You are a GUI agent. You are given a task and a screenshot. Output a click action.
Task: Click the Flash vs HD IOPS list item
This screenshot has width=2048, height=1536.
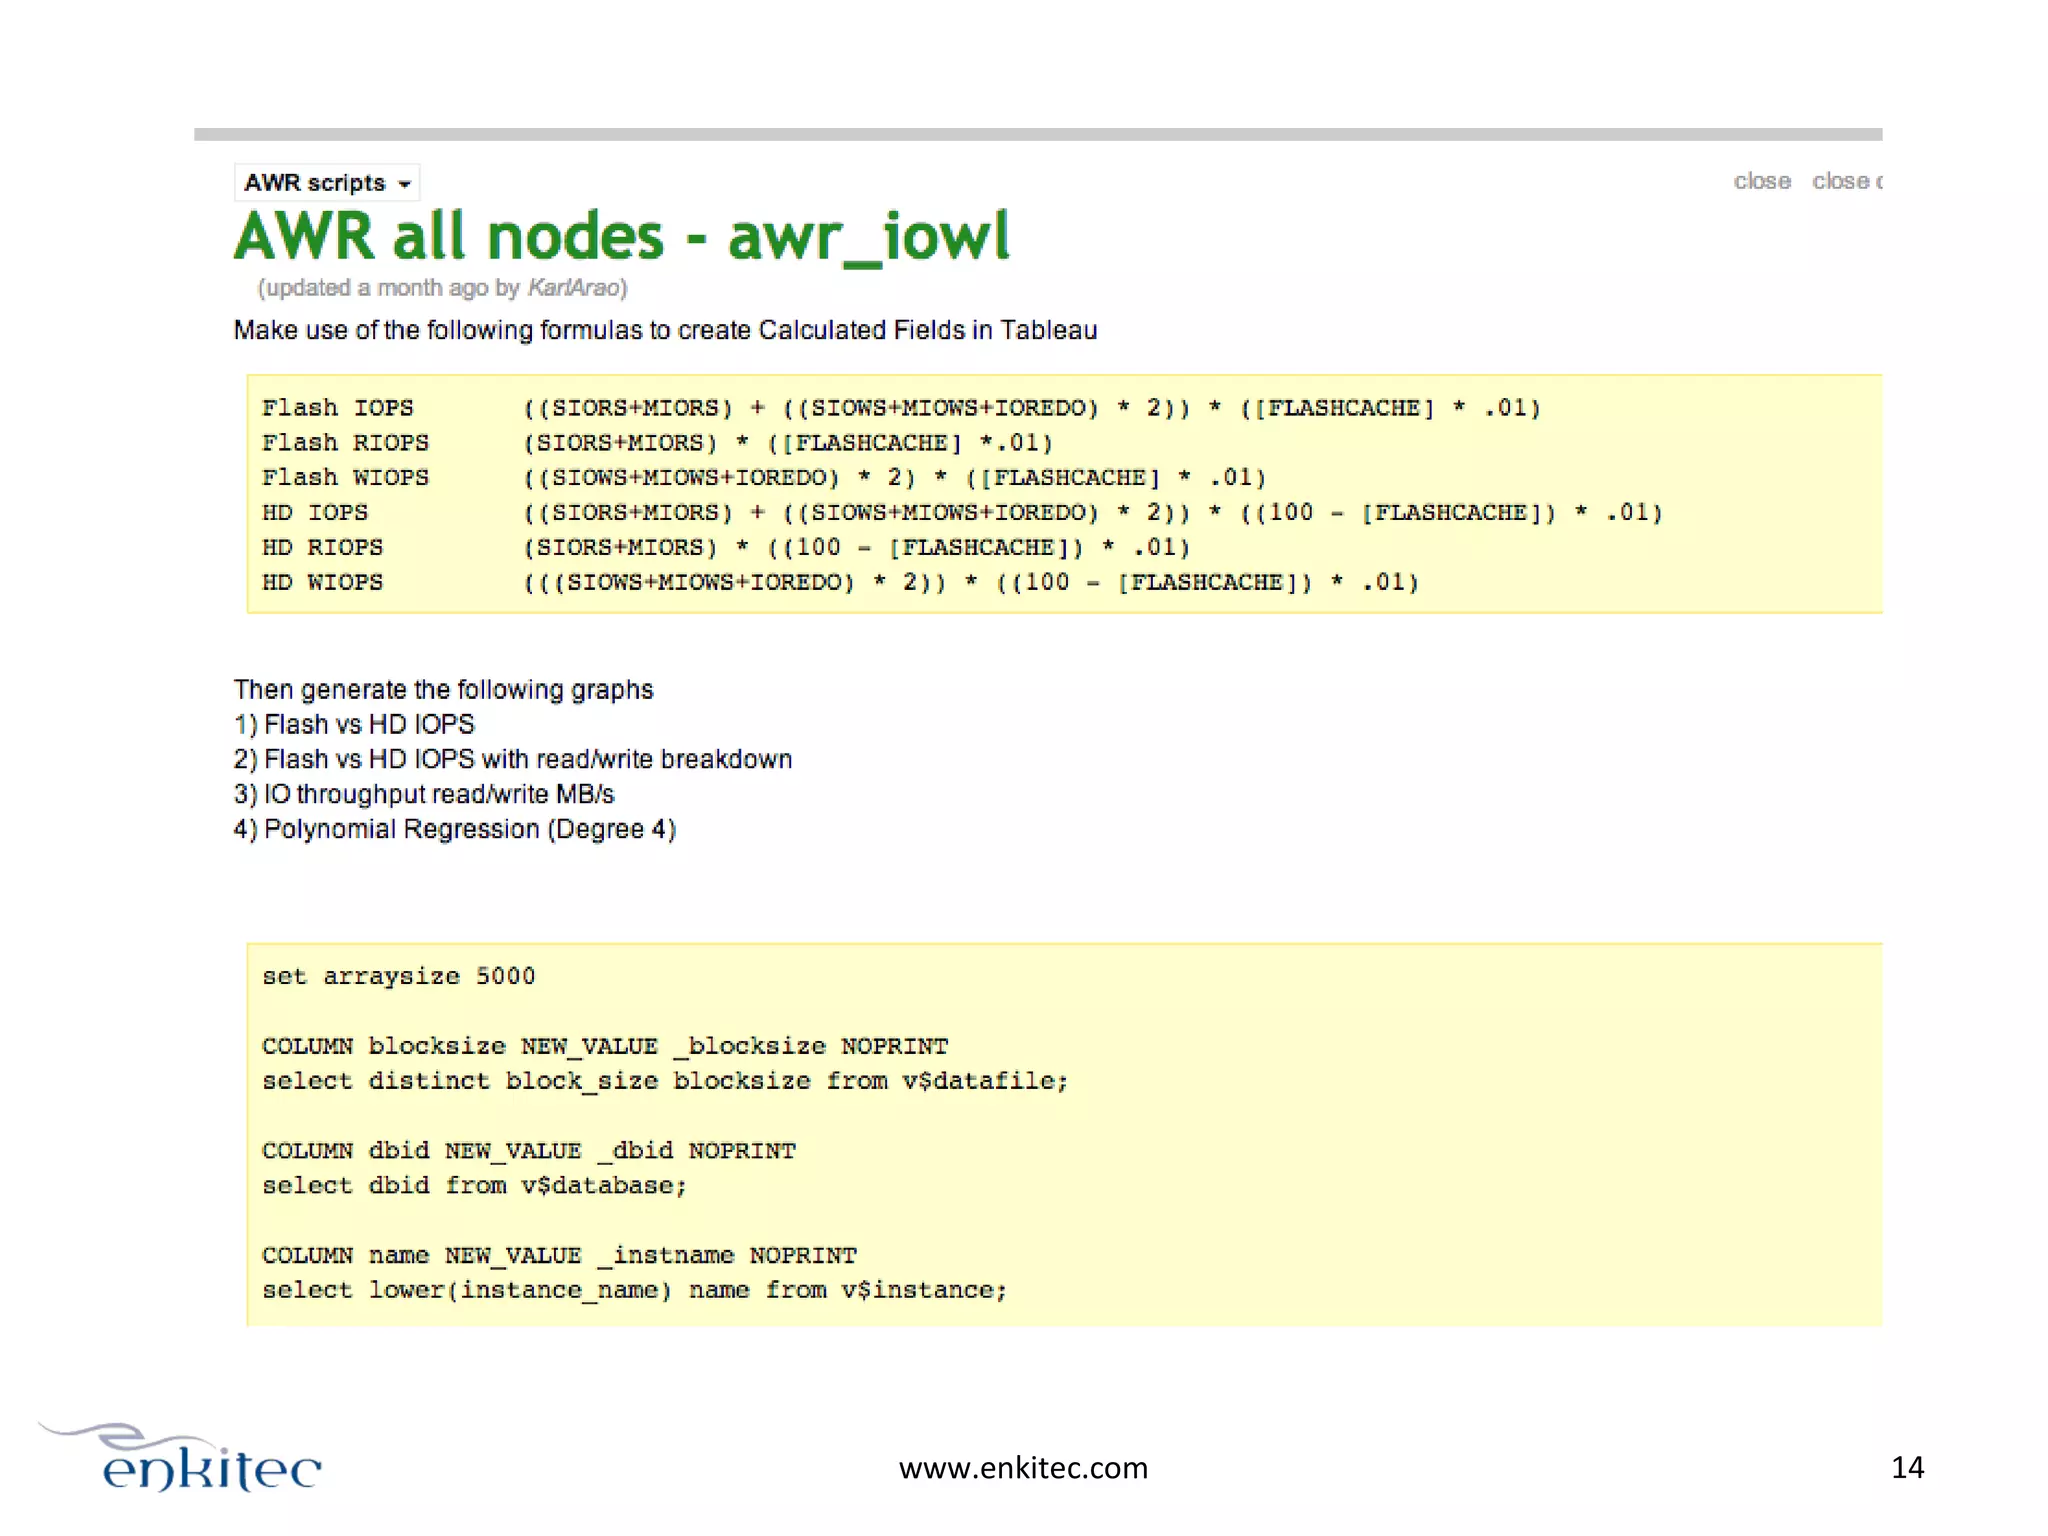[354, 724]
